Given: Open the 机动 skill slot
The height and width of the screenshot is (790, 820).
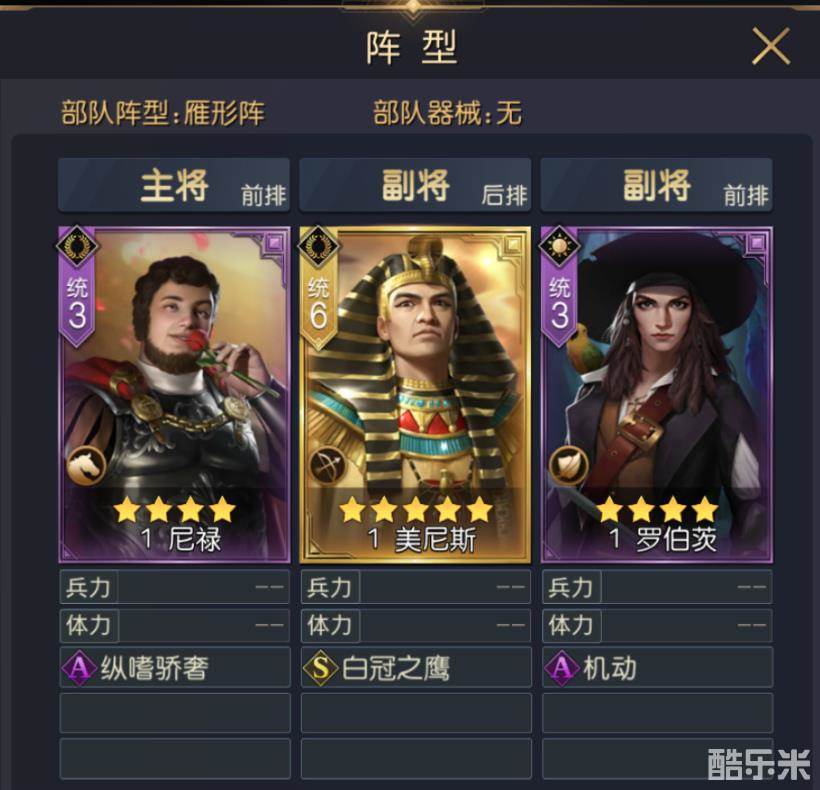Looking at the screenshot, I should coord(657,667).
